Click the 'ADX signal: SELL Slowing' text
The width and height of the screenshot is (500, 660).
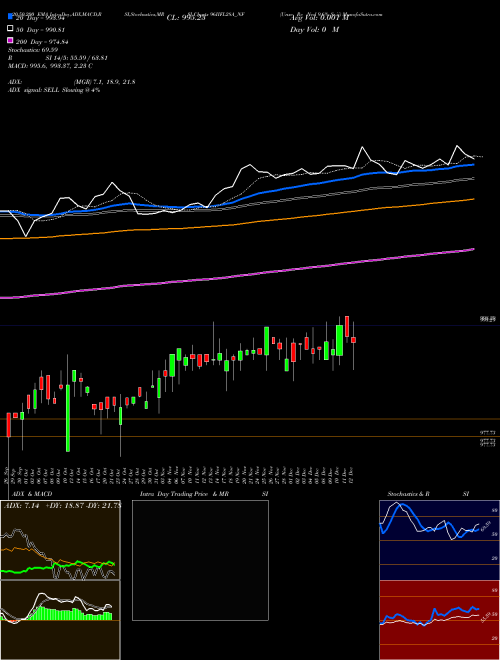pyautogui.click(x=48, y=90)
